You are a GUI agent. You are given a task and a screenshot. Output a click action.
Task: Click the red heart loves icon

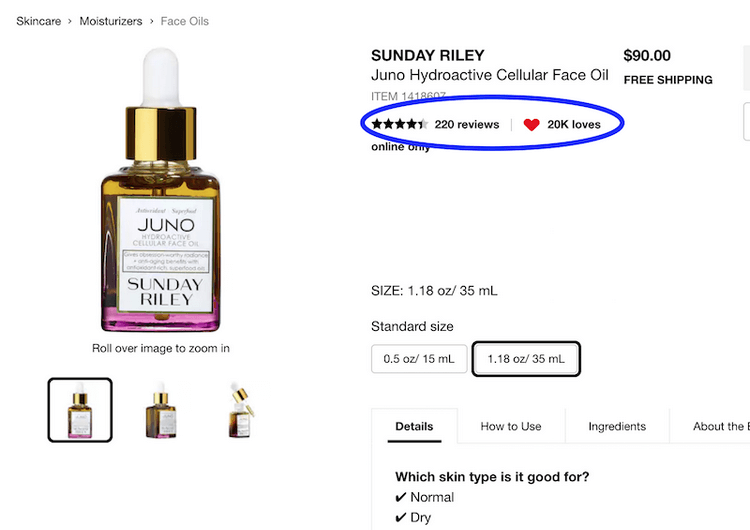point(531,125)
